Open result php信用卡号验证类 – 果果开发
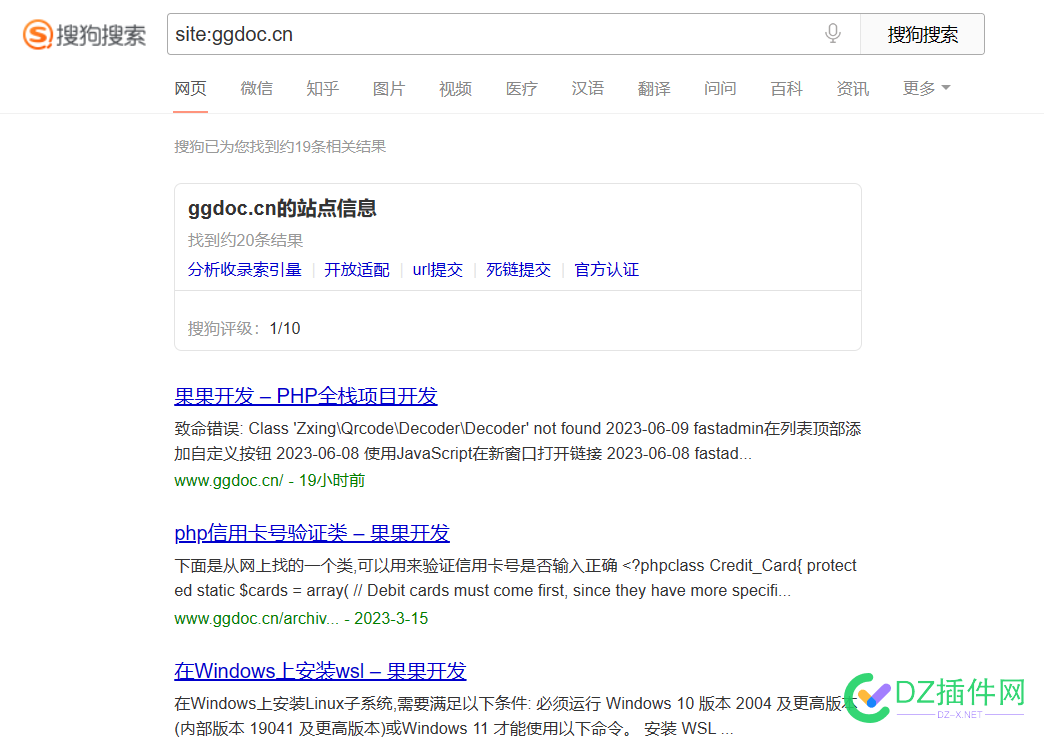Image resolution: width=1044 pixels, height=738 pixels. click(x=312, y=534)
